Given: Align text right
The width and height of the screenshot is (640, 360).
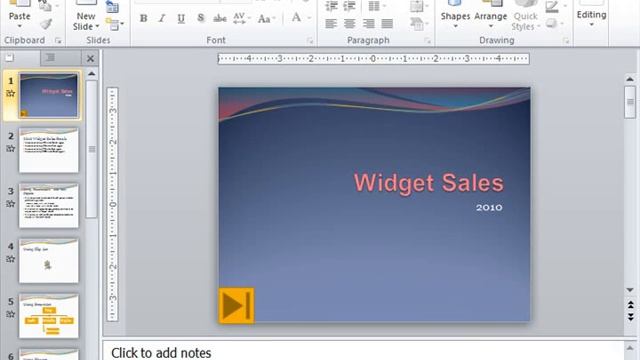Looking at the screenshot, I should (x=369, y=24).
